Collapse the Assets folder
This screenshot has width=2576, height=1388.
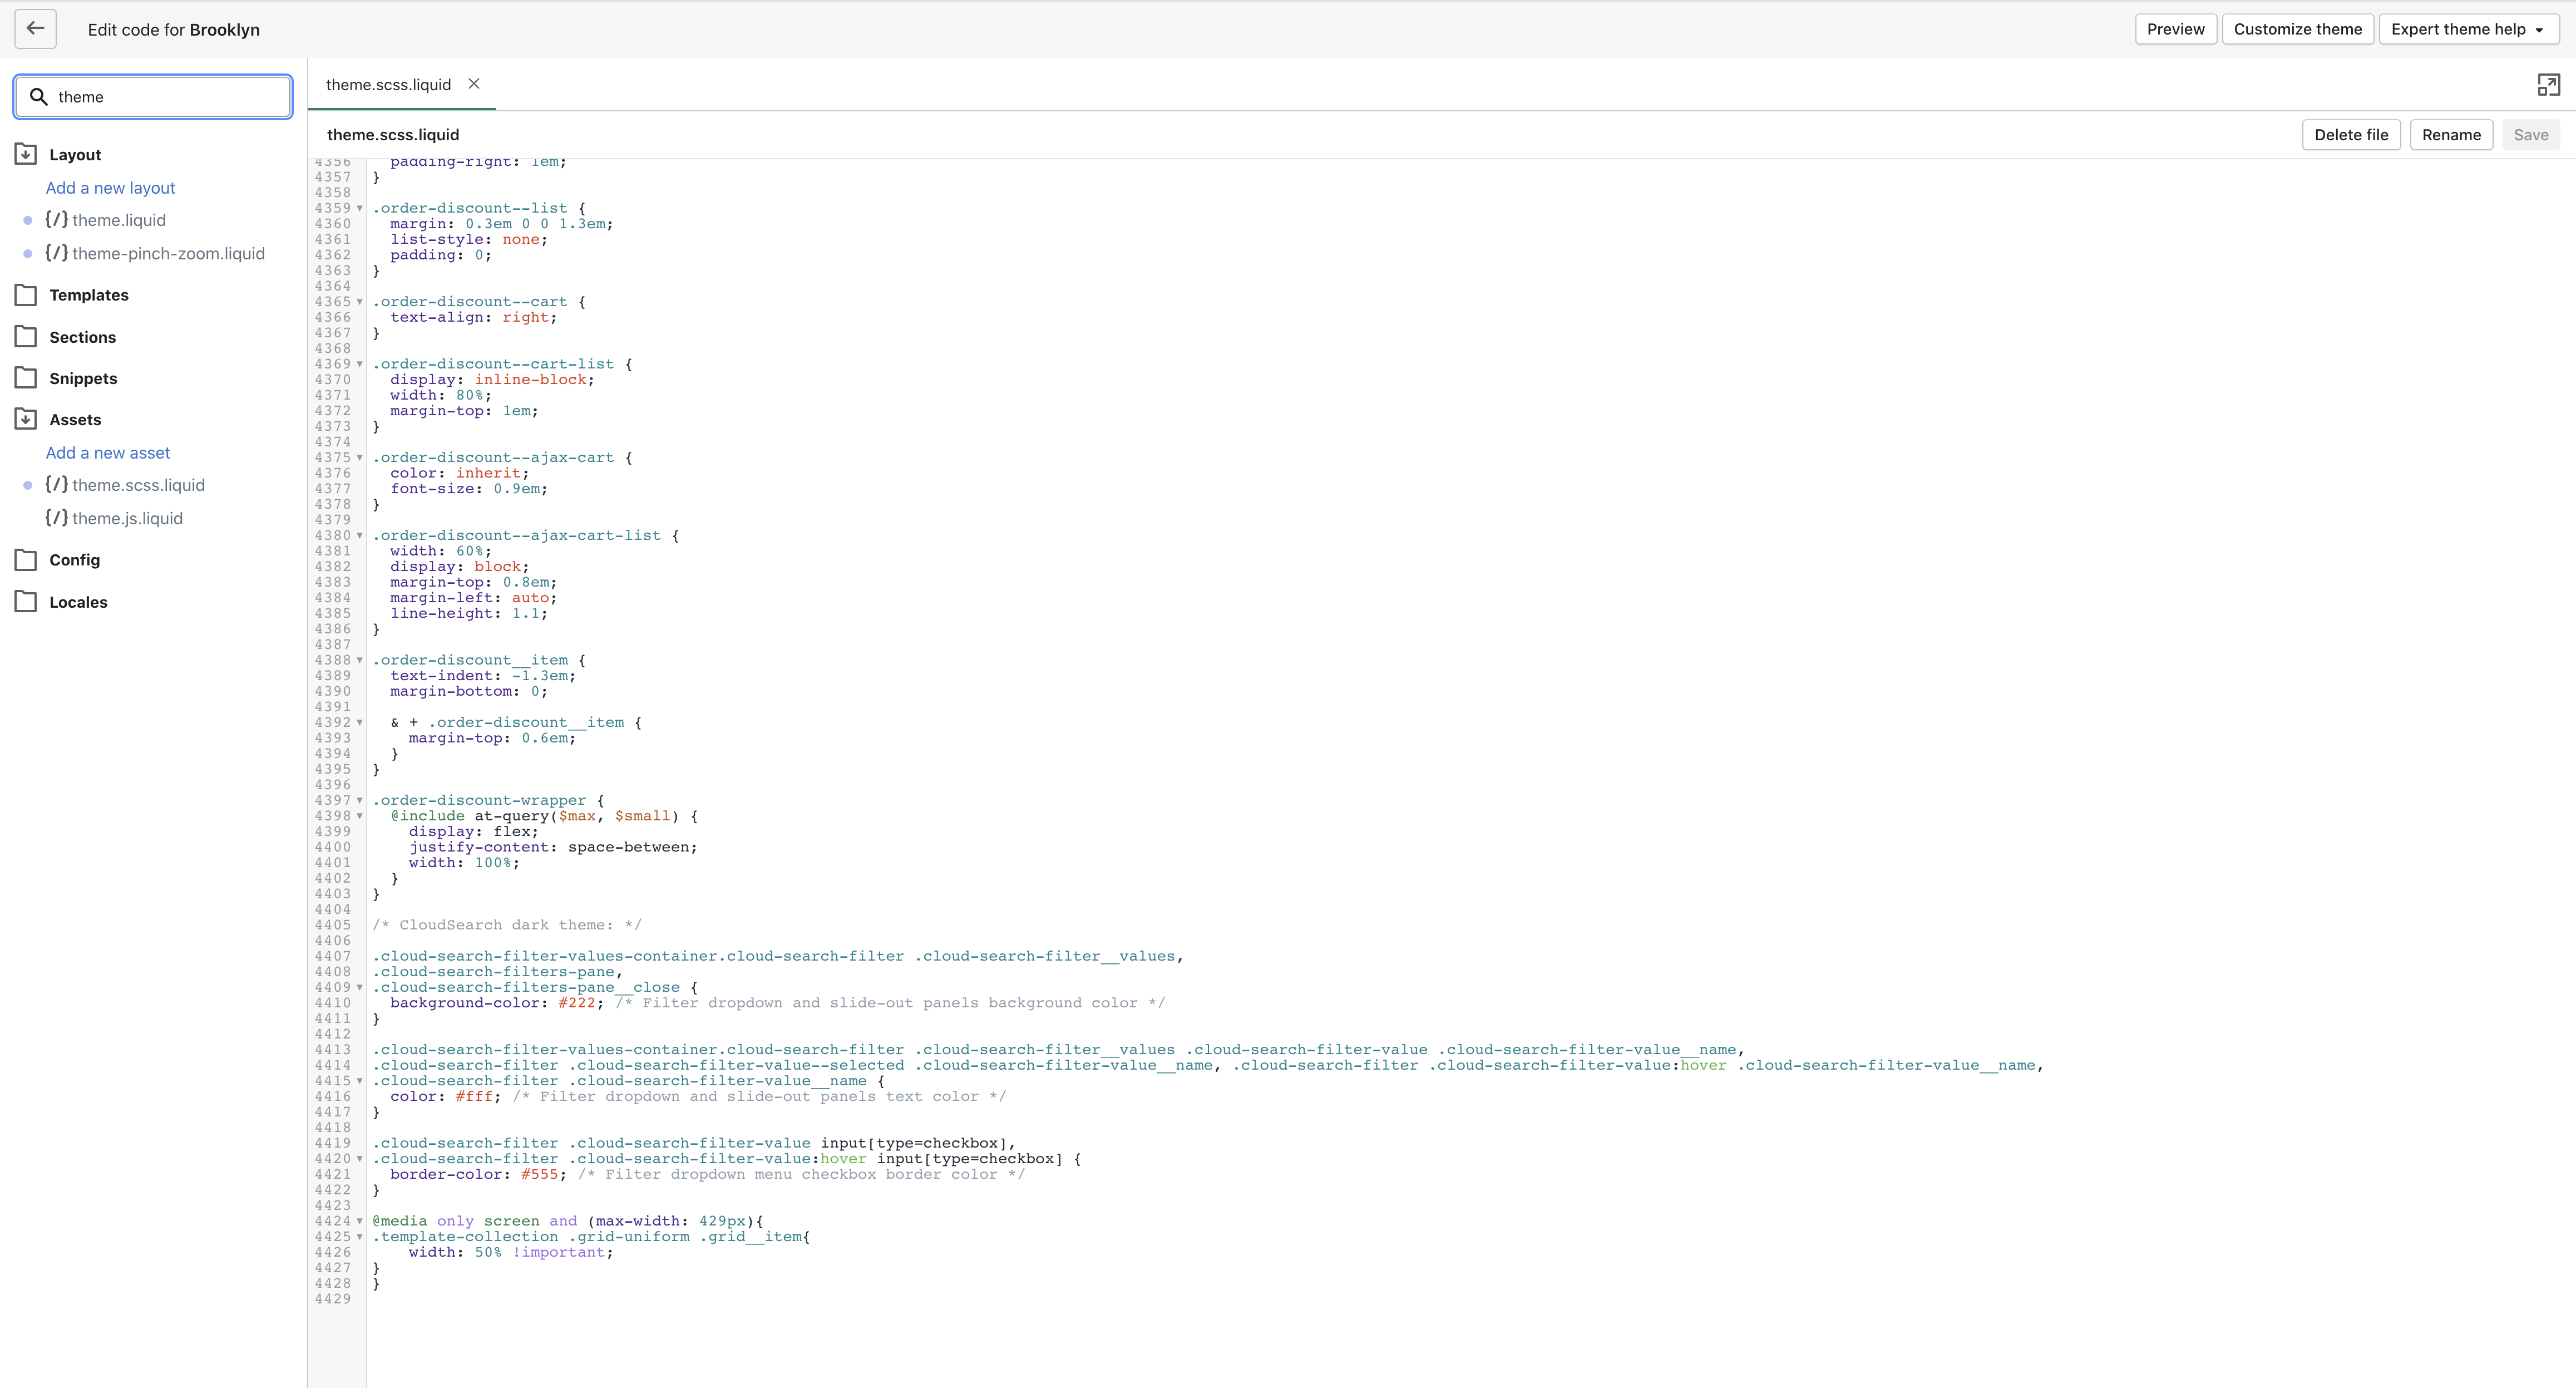coord(26,419)
